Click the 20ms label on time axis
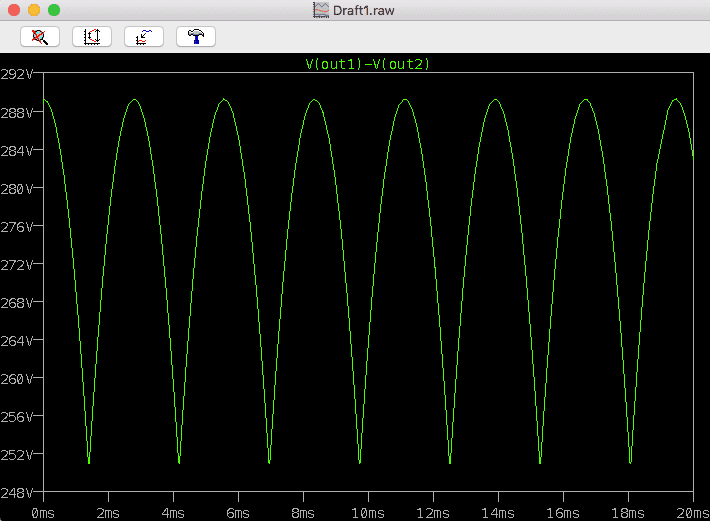Viewport: 710px width, 521px height. click(x=691, y=511)
